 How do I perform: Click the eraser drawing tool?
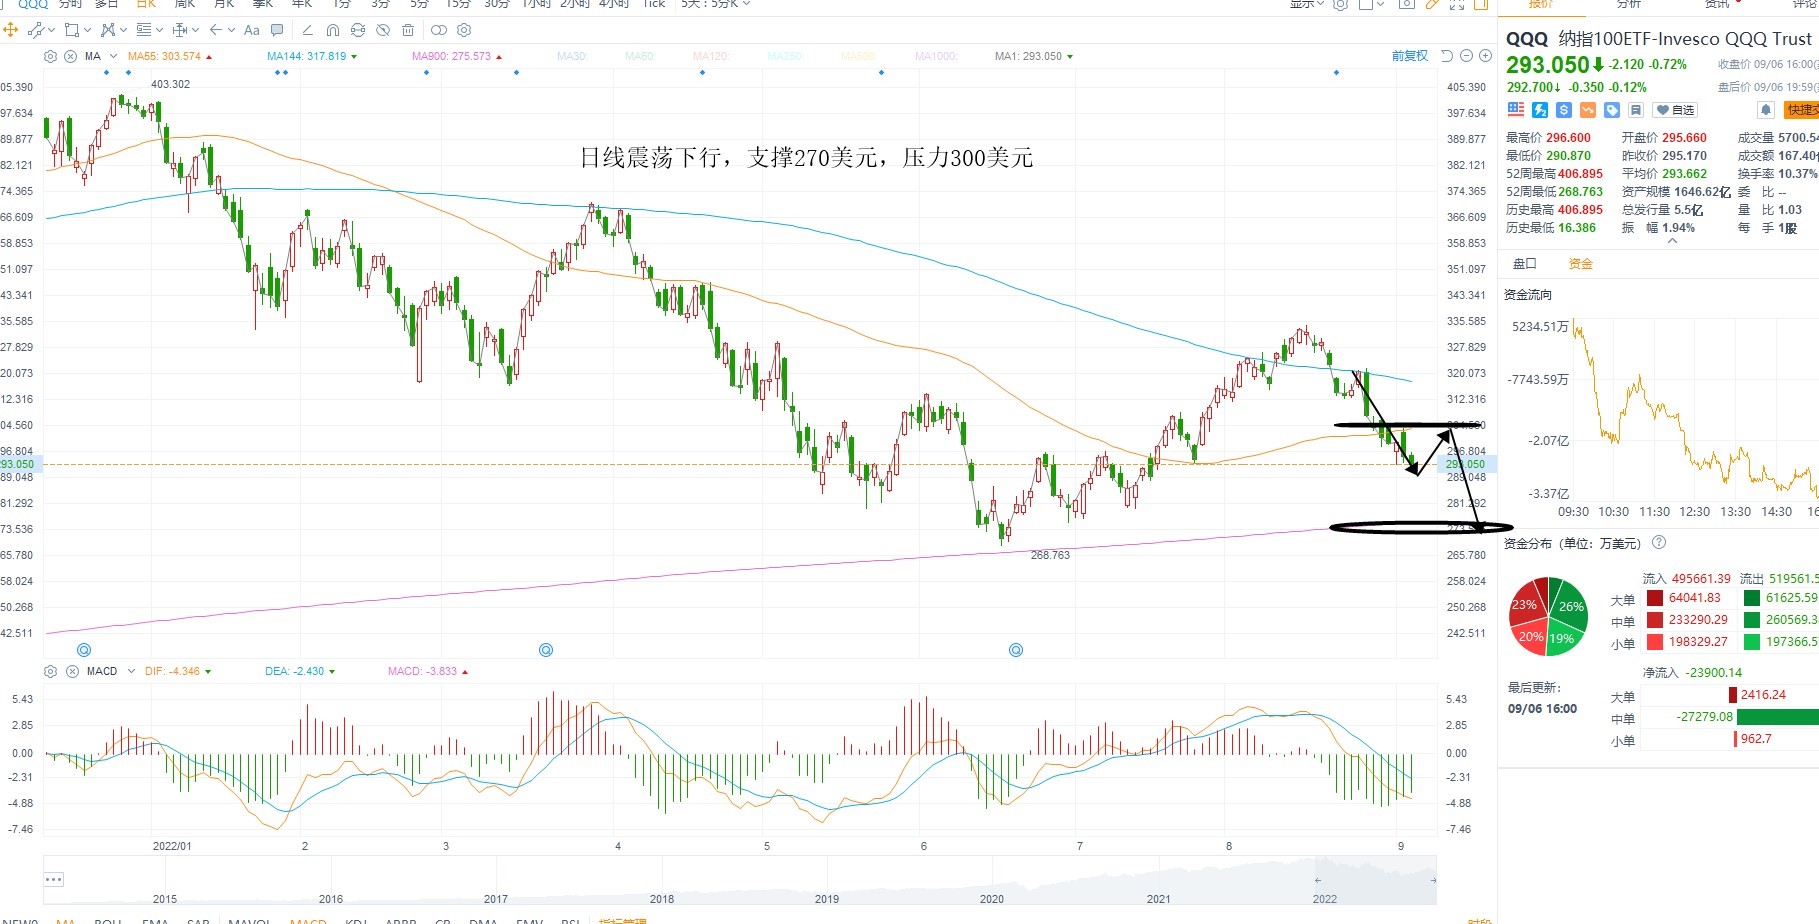tap(307, 30)
